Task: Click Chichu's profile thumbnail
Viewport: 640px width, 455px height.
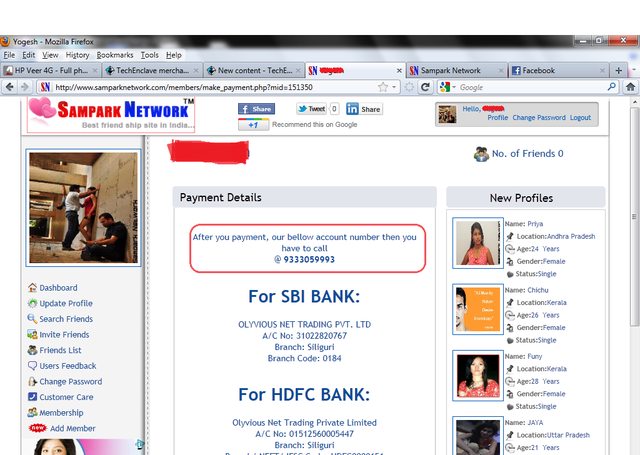Action: (x=478, y=309)
